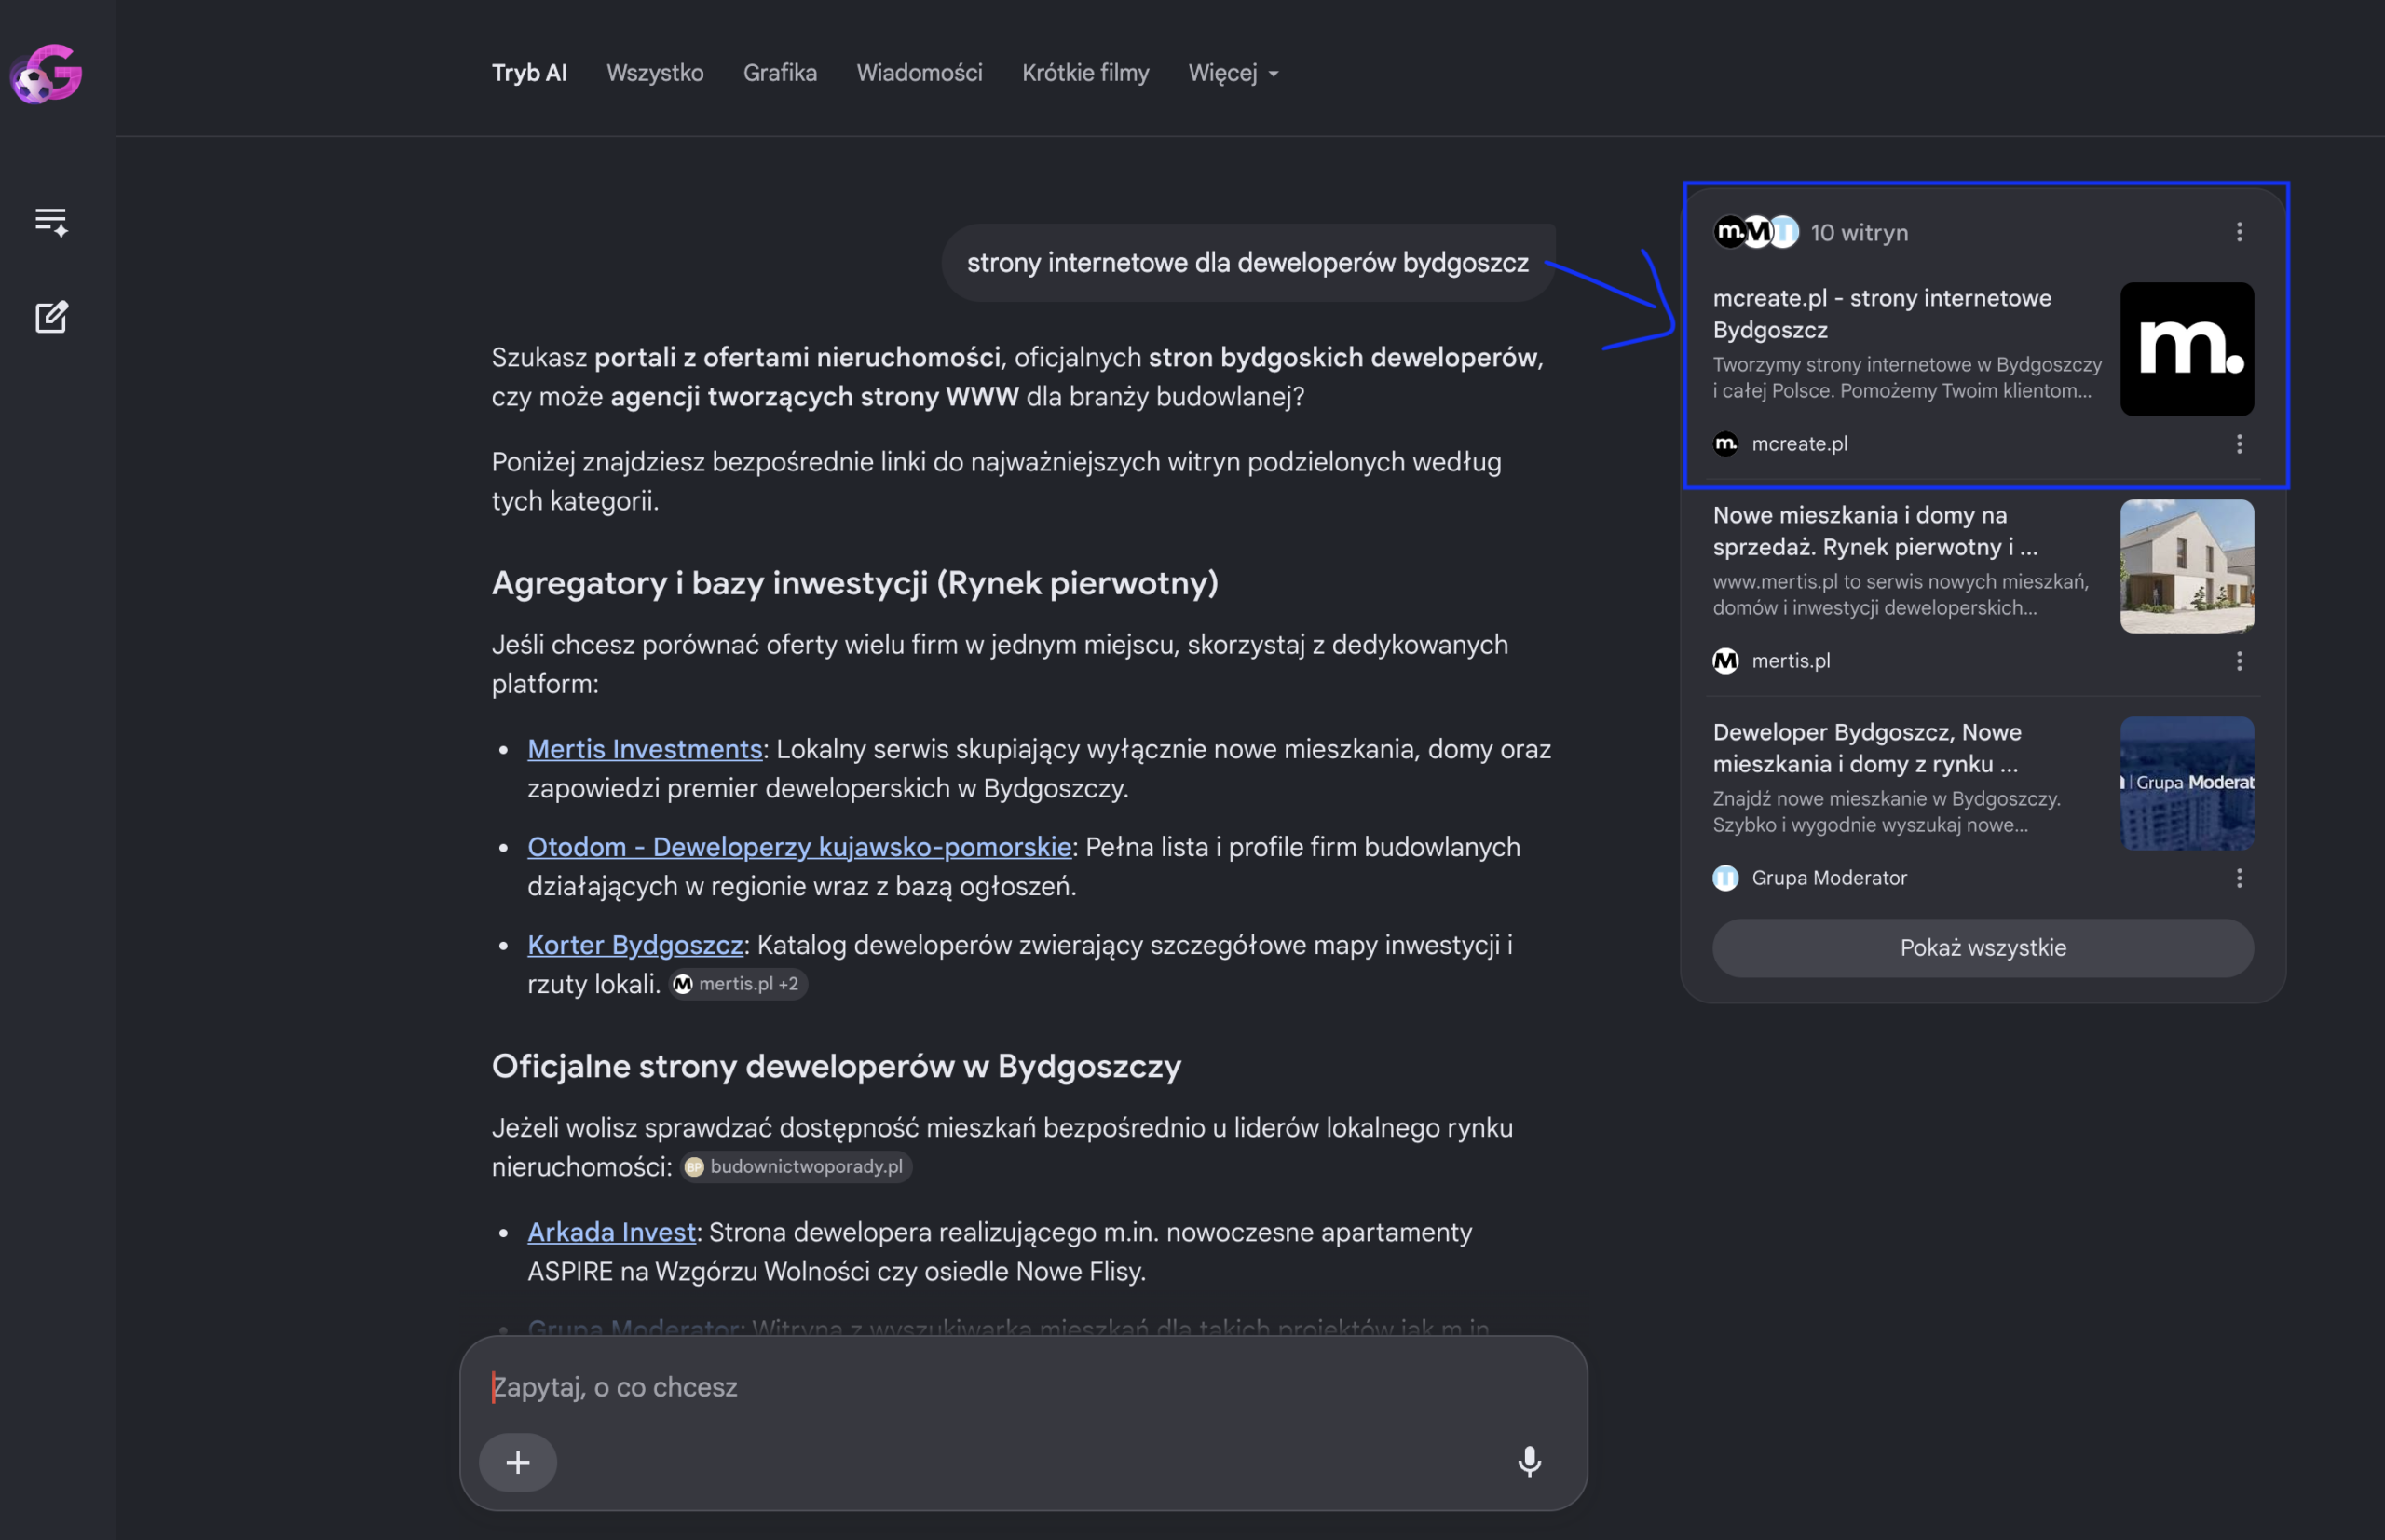Start a new chat with the edit icon
The width and height of the screenshot is (2385, 1540).
pyautogui.click(x=51, y=317)
